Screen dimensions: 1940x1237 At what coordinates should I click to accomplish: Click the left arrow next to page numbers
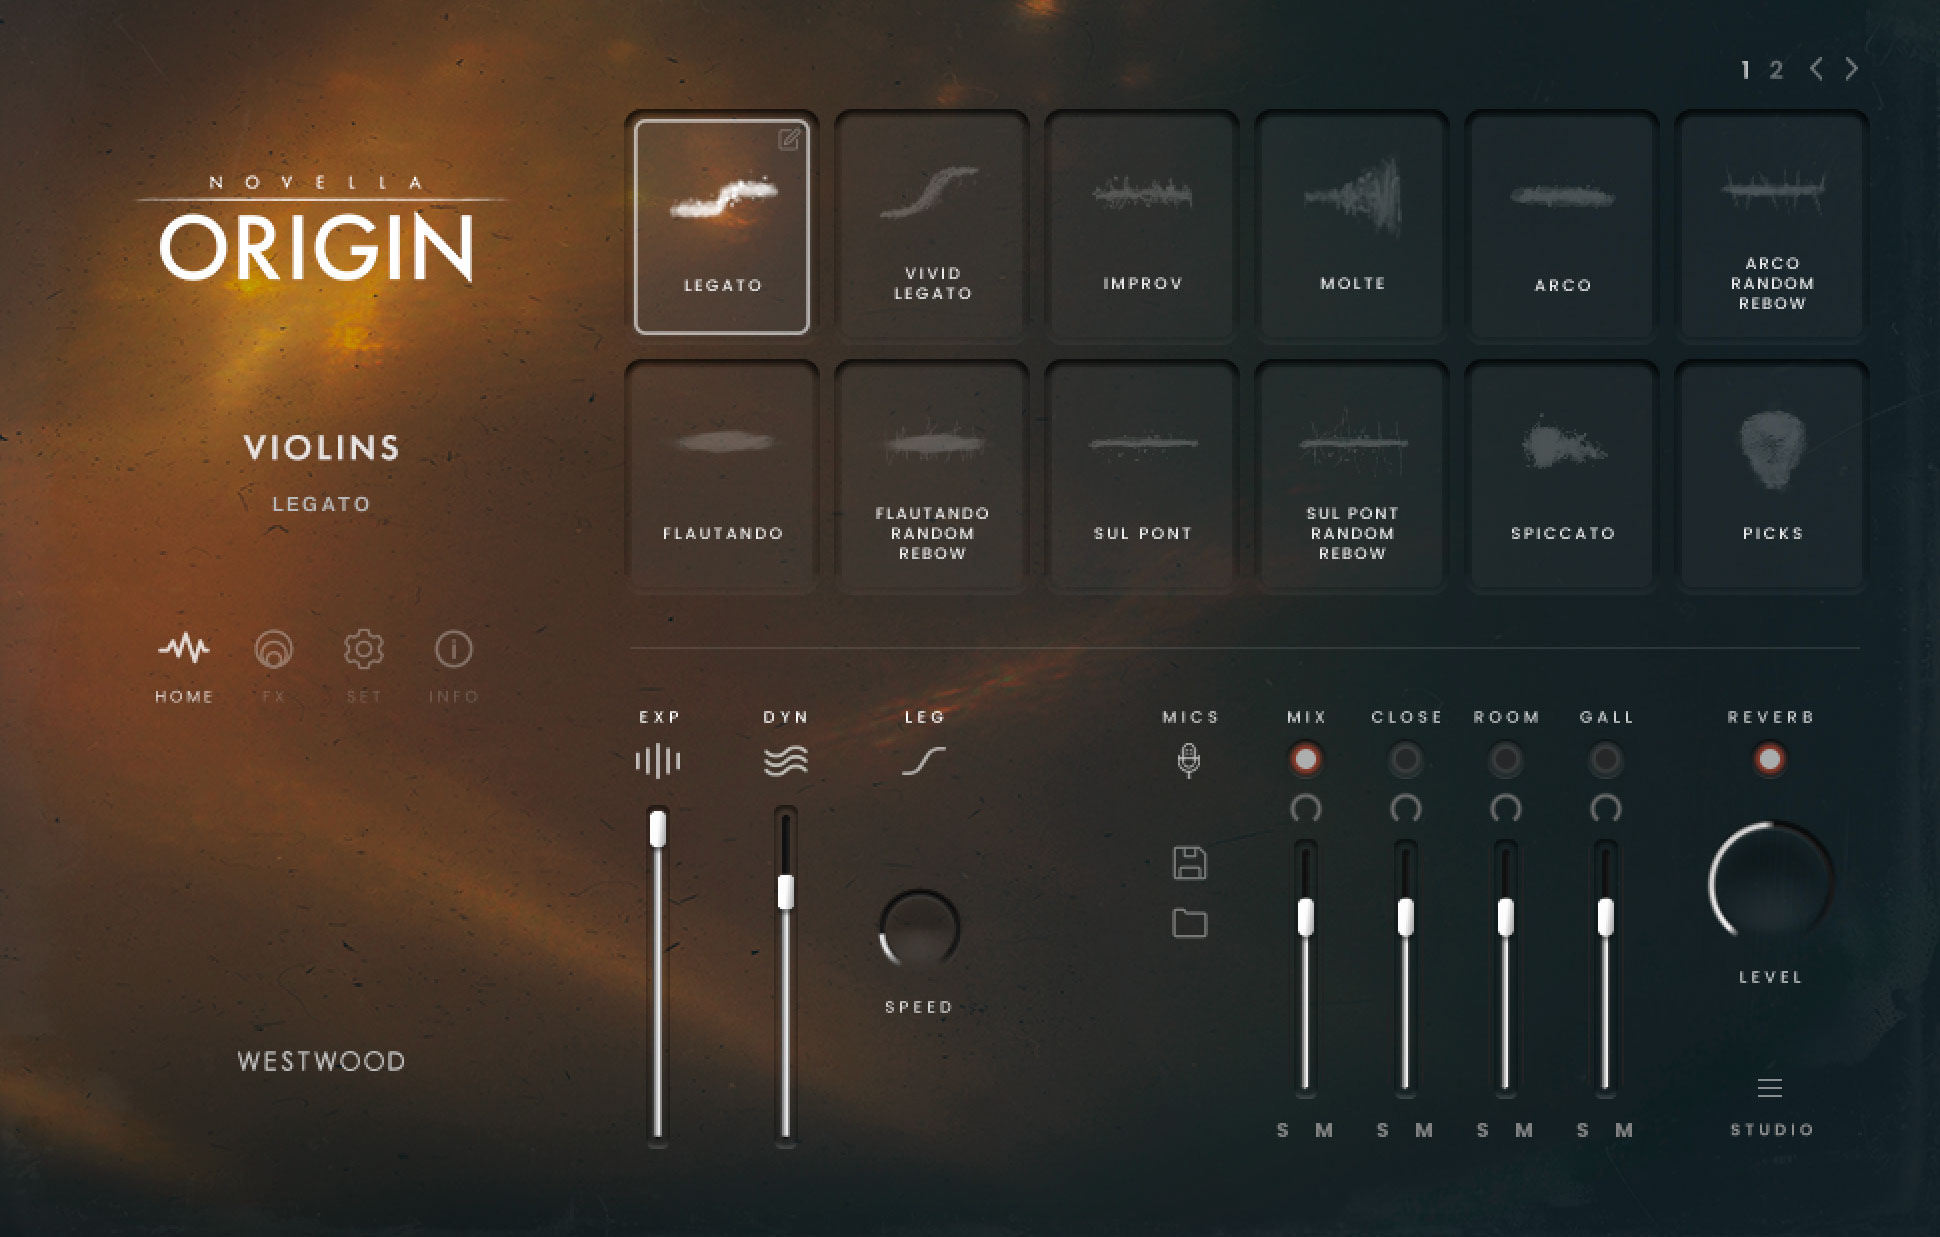[1814, 68]
